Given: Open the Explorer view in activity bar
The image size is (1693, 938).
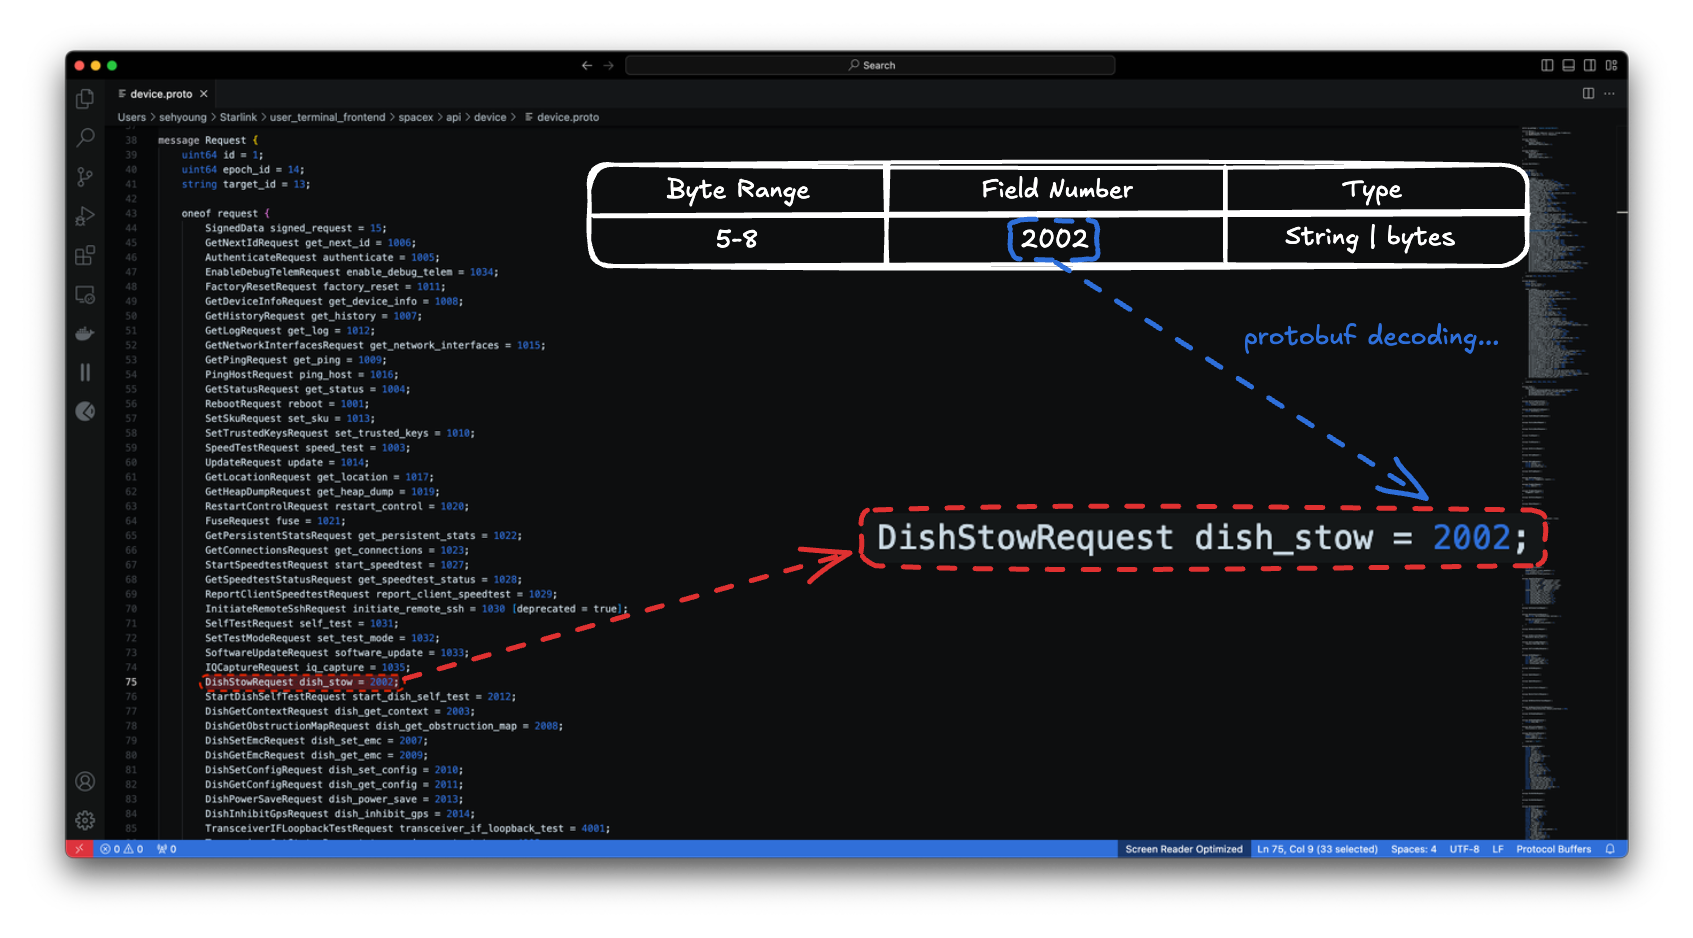Looking at the screenshot, I should (x=85, y=98).
